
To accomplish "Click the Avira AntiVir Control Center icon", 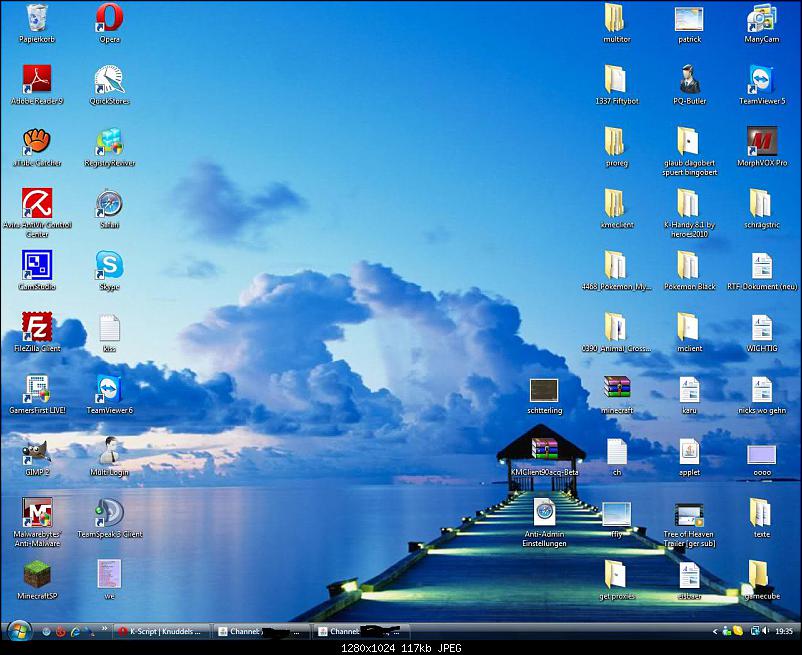I will point(37,203).
